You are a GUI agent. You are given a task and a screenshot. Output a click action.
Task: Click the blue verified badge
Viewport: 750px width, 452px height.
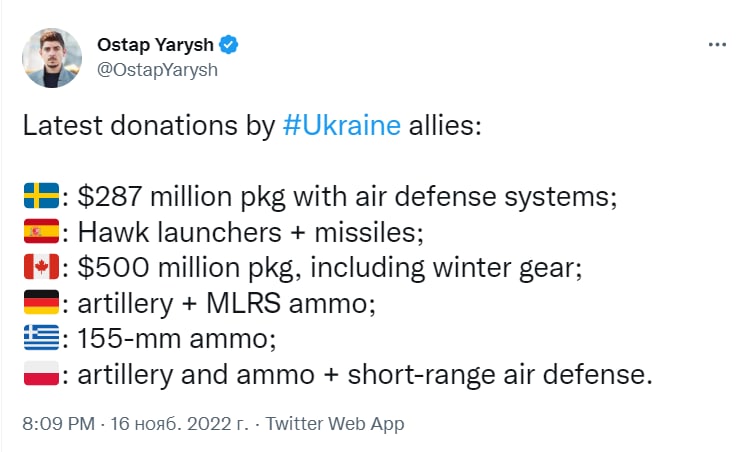230,45
